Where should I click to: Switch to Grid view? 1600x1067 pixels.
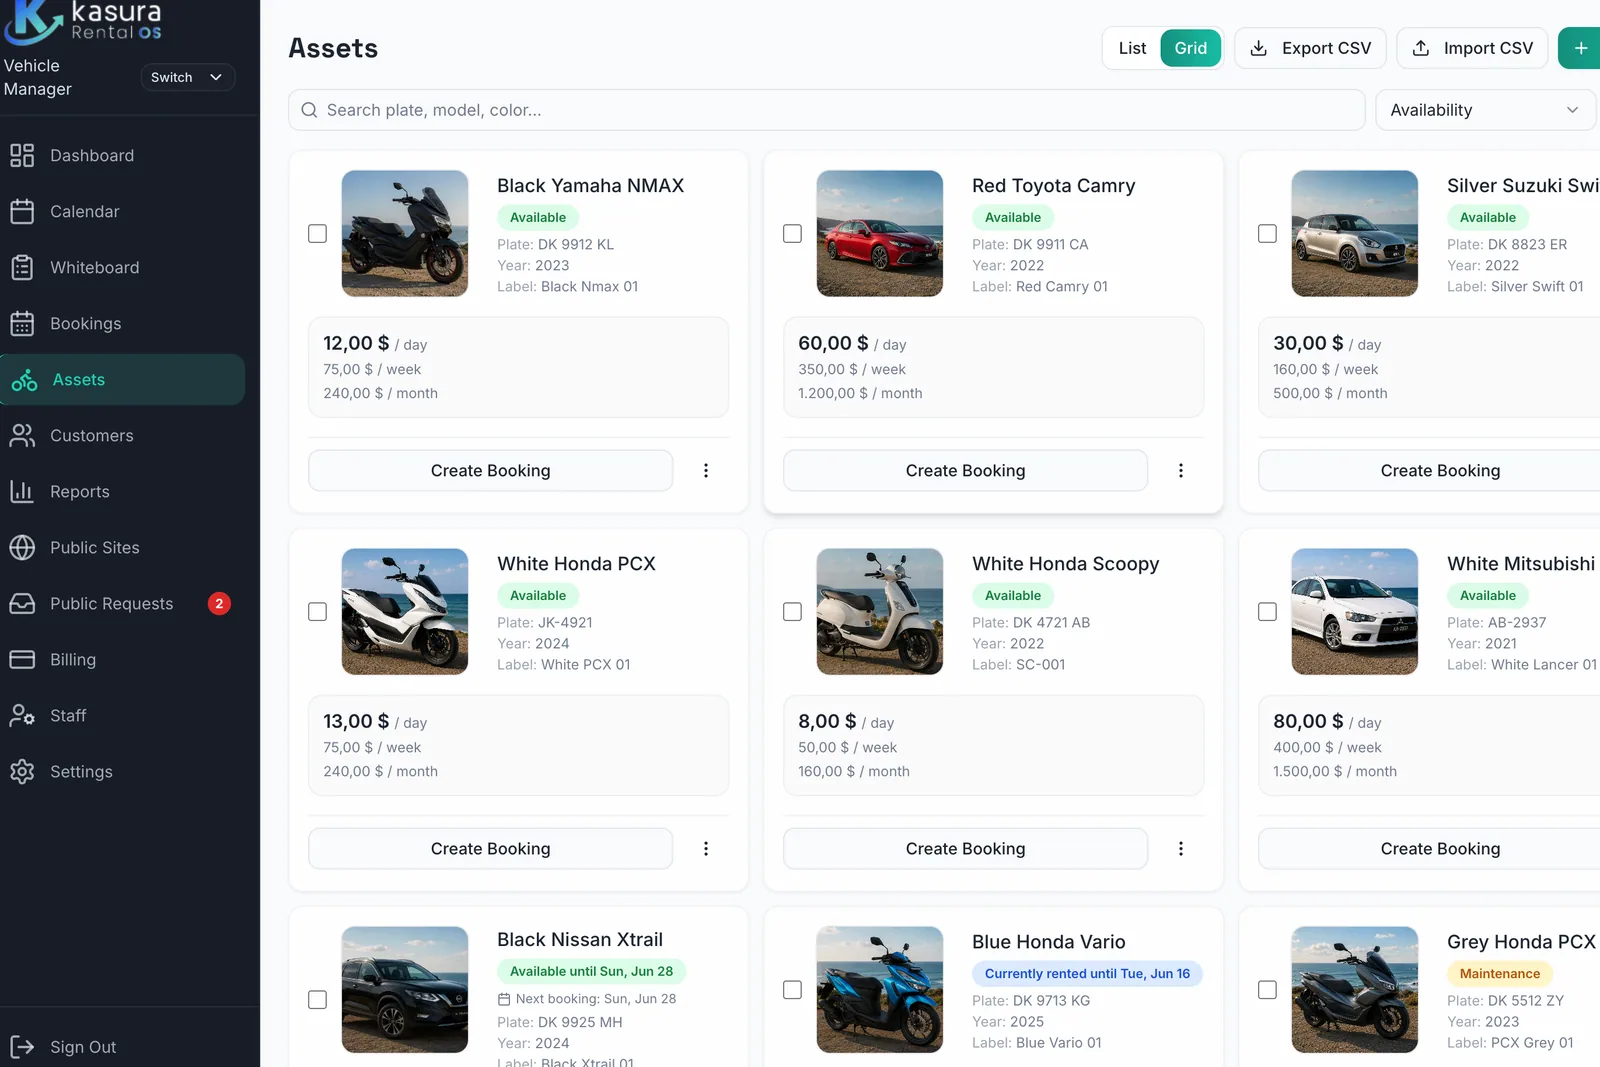(x=1190, y=48)
